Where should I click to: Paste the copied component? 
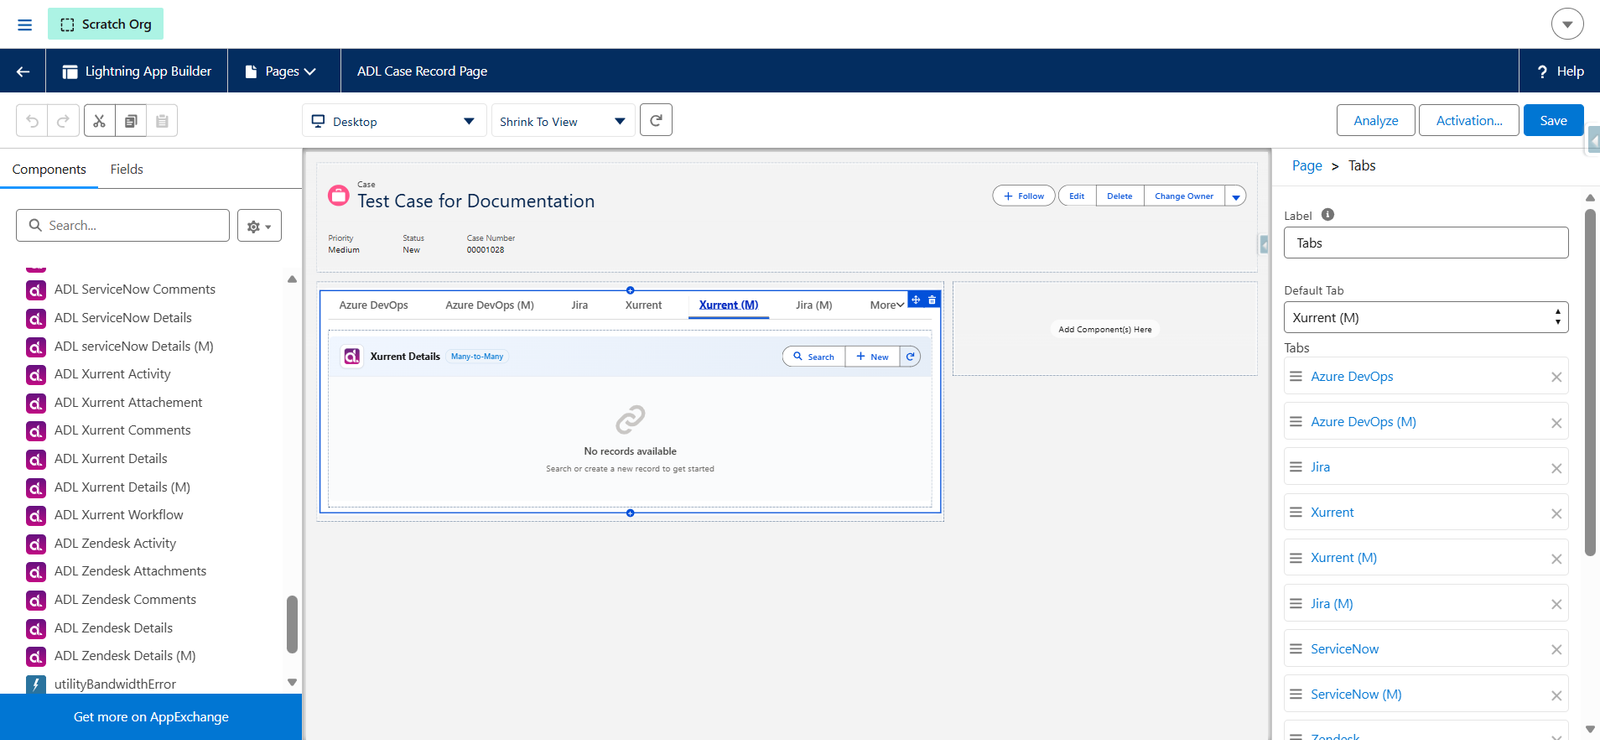(162, 121)
